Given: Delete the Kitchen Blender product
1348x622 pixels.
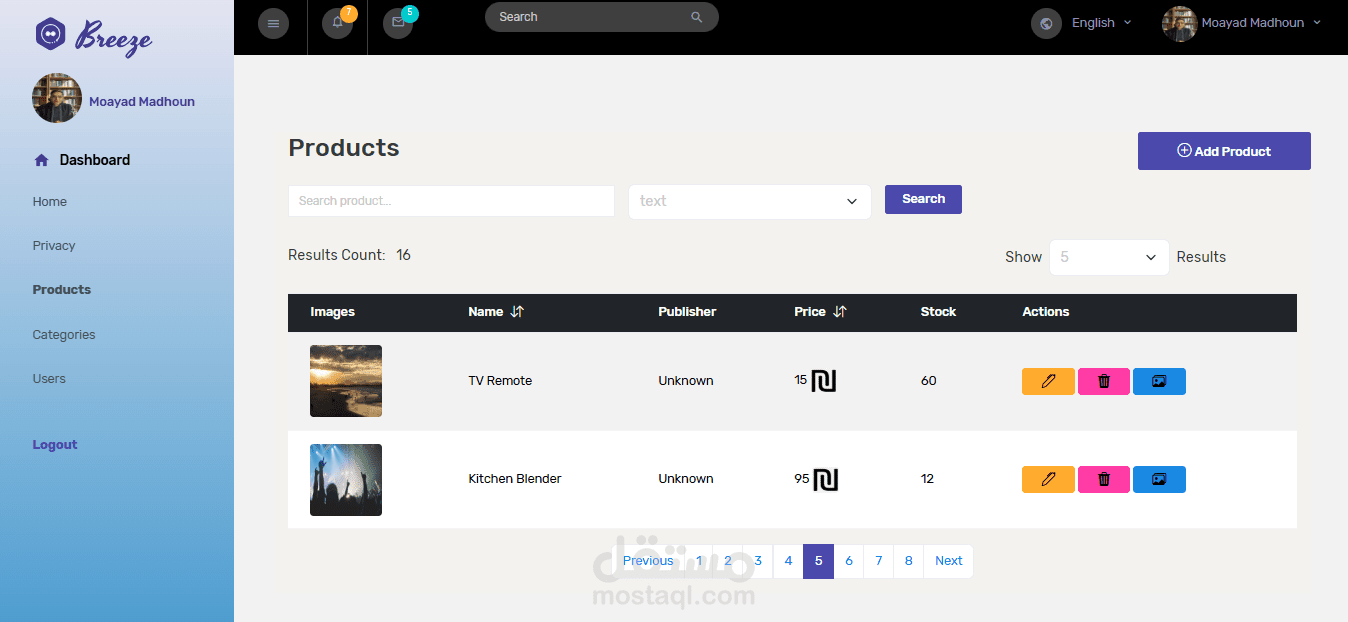Looking at the screenshot, I should click(x=1104, y=479).
